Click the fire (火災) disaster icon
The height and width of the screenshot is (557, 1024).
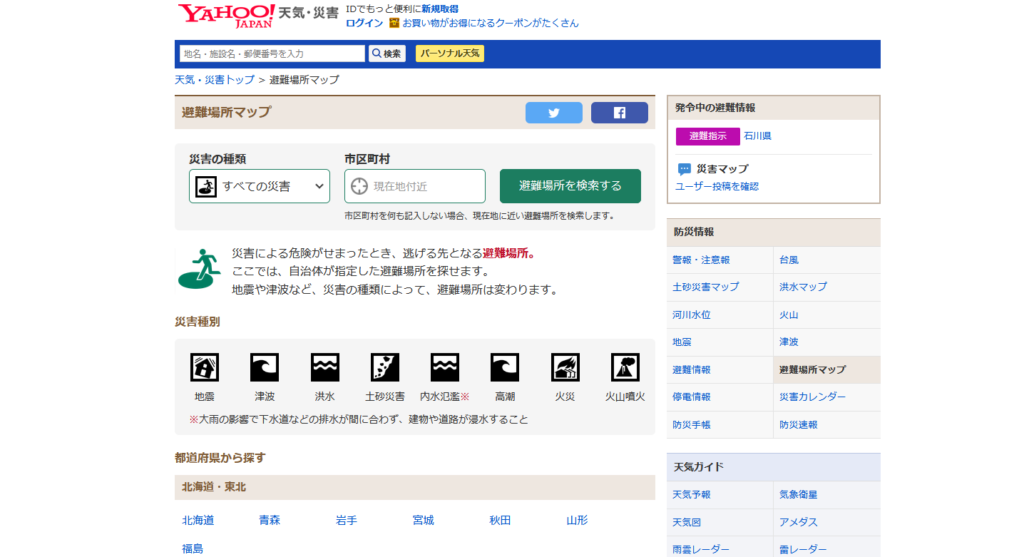point(564,367)
